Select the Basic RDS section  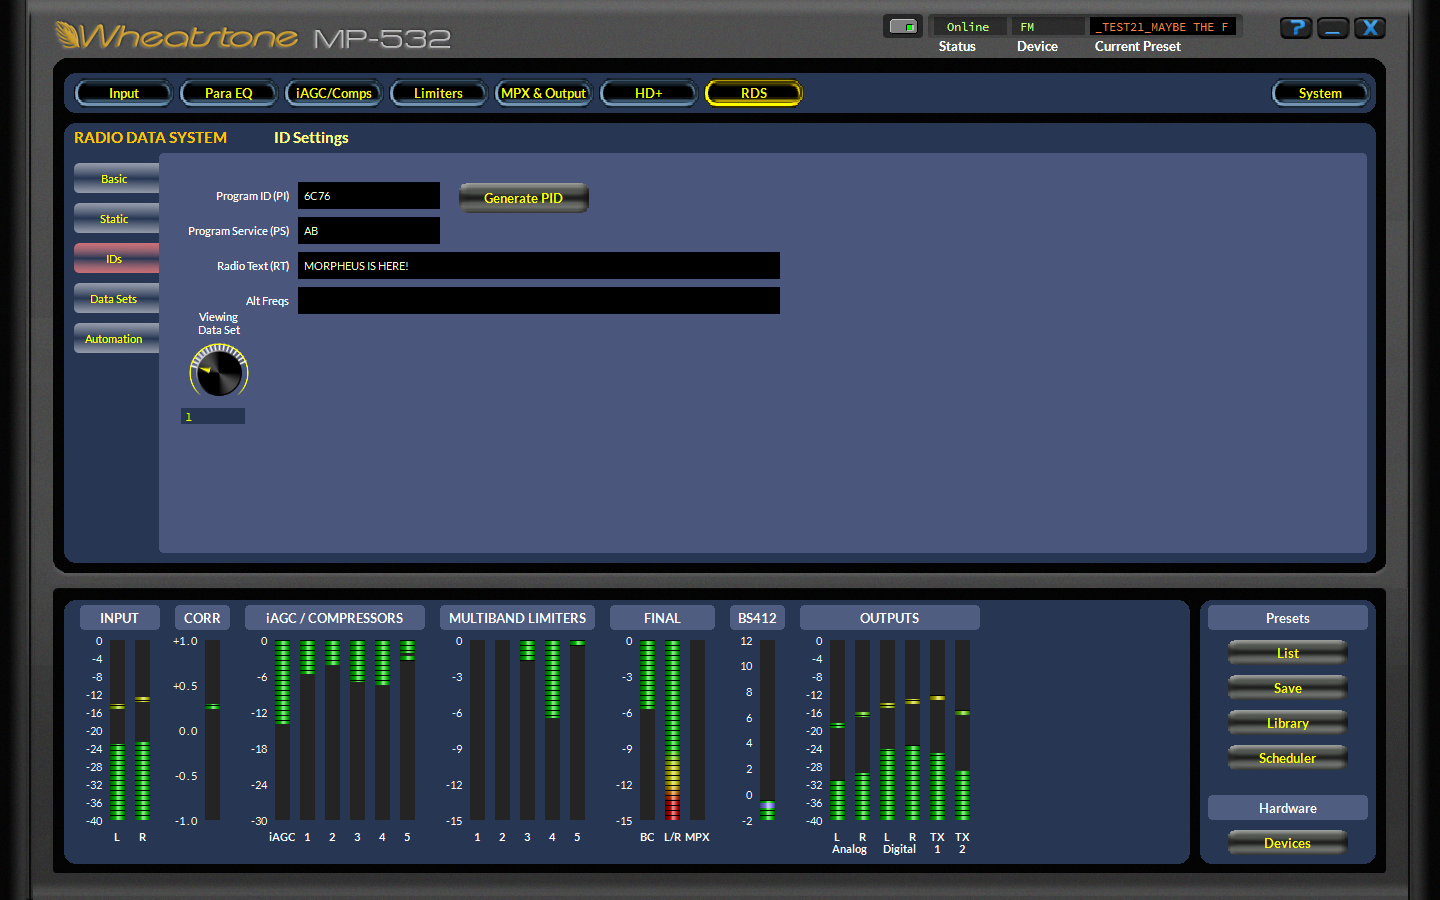point(116,178)
